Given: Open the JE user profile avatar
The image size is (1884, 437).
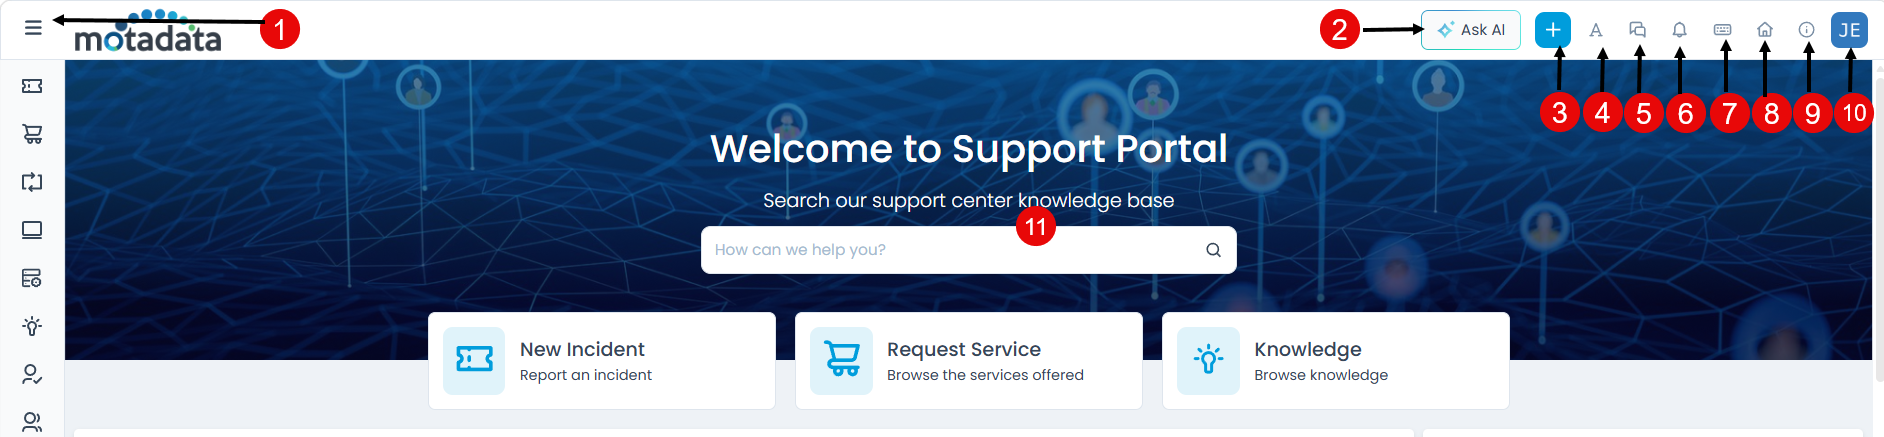Looking at the screenshot, I should 1850,30.
